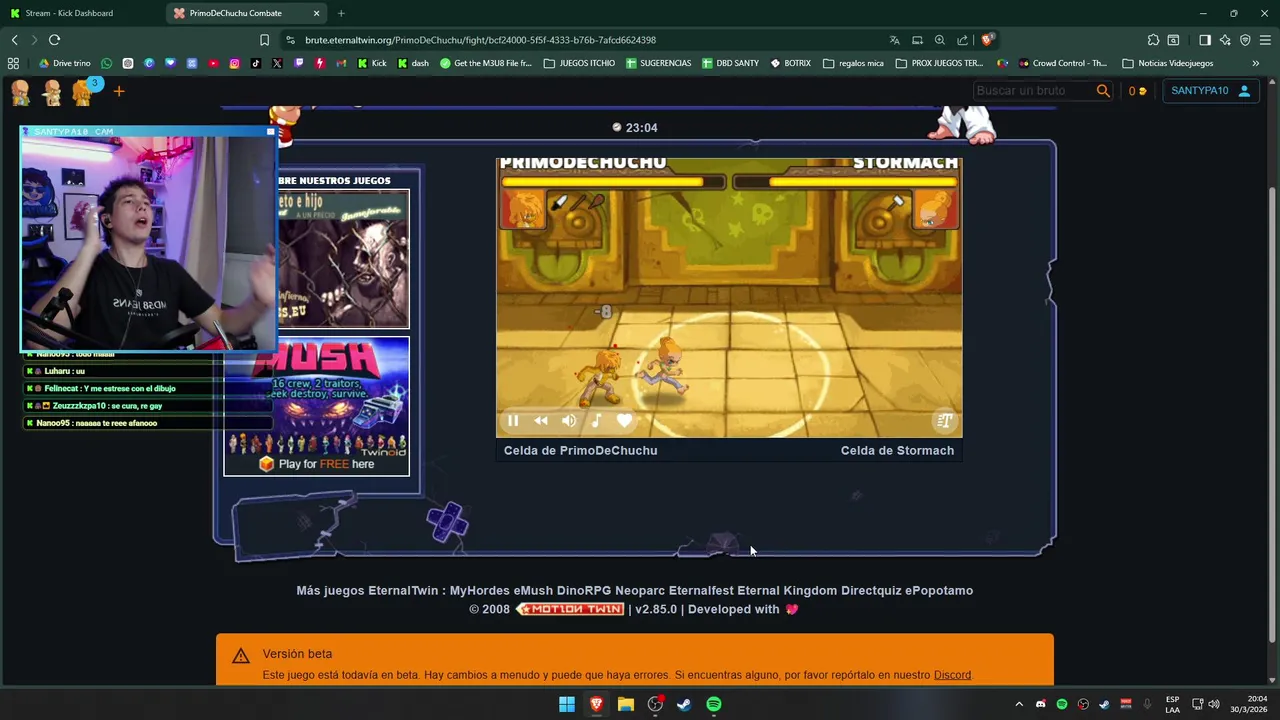Open the SANTYPA10 account menu
The height and width of the screenshot is (720, 1280).
(1210, 91)
